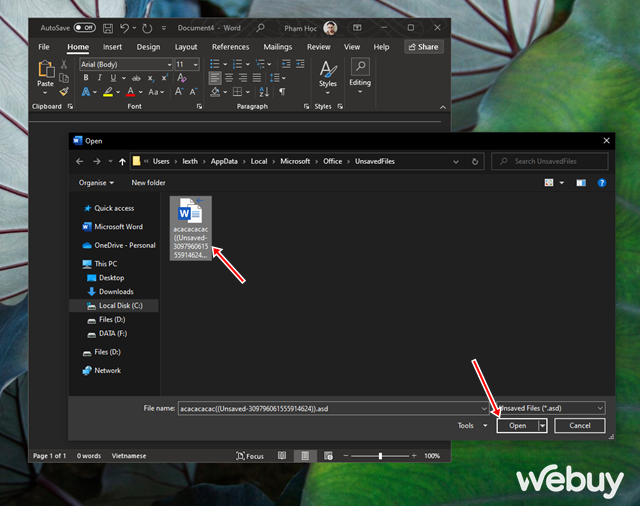Click the Show/Hide paragraph marks icon
The height and width of the screenshot is (506, 640).
(x=282, y=91)
